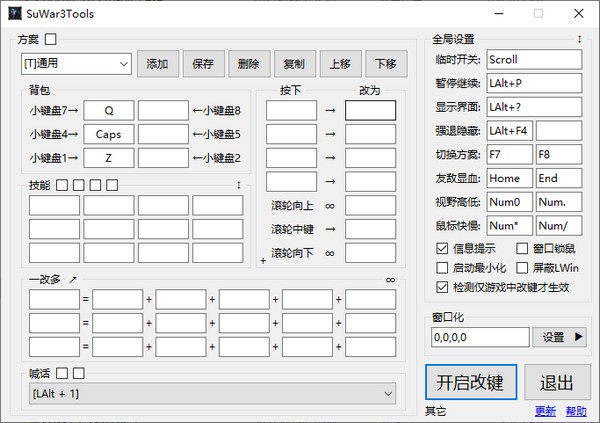Toggle the fourth 技能 checkbox
600x423 pixels.
pos(112,185)
